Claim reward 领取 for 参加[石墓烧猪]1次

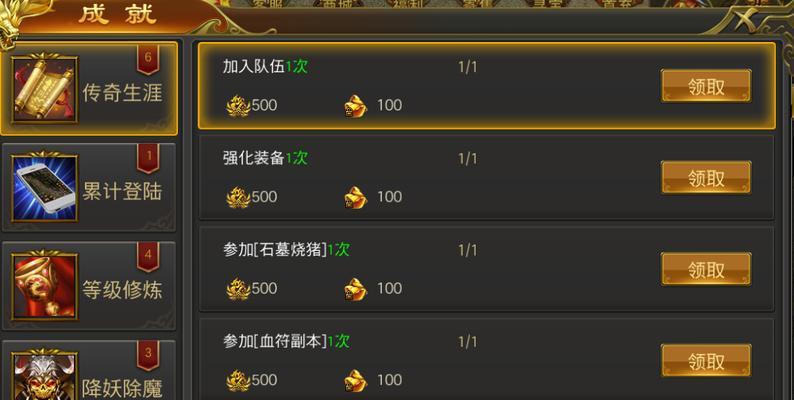pyautogui.click(x=706, y=269)
